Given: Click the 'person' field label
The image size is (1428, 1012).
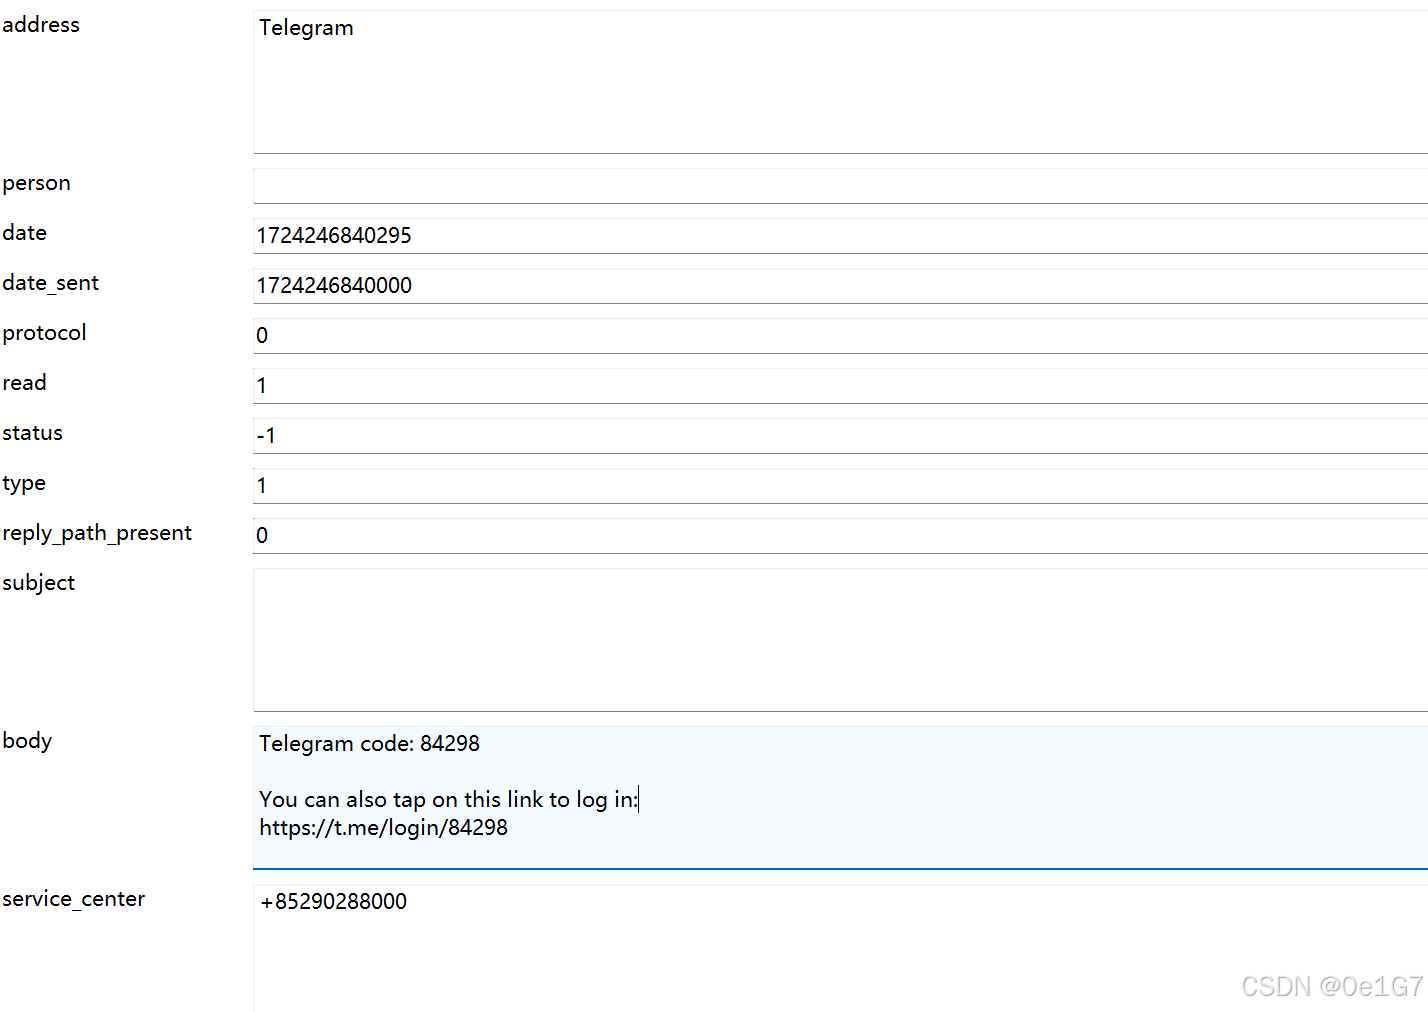Looking at the screenshot, I should point(37,184).
